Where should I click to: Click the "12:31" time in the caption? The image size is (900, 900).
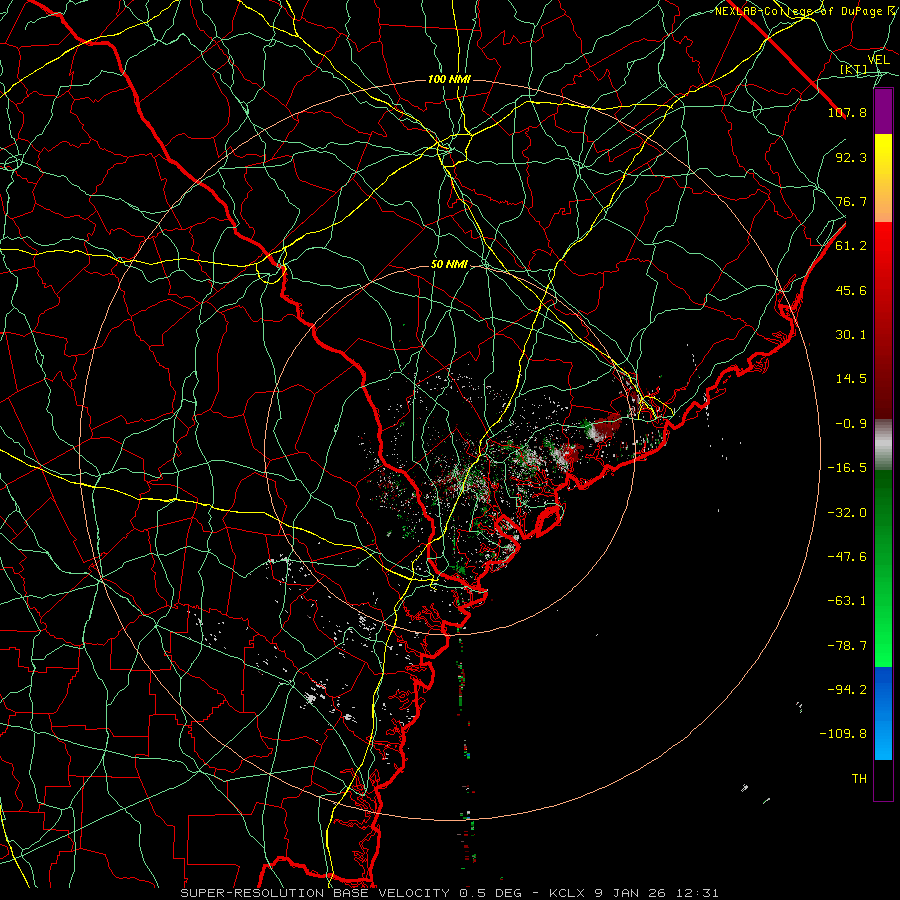coord(699,893)
